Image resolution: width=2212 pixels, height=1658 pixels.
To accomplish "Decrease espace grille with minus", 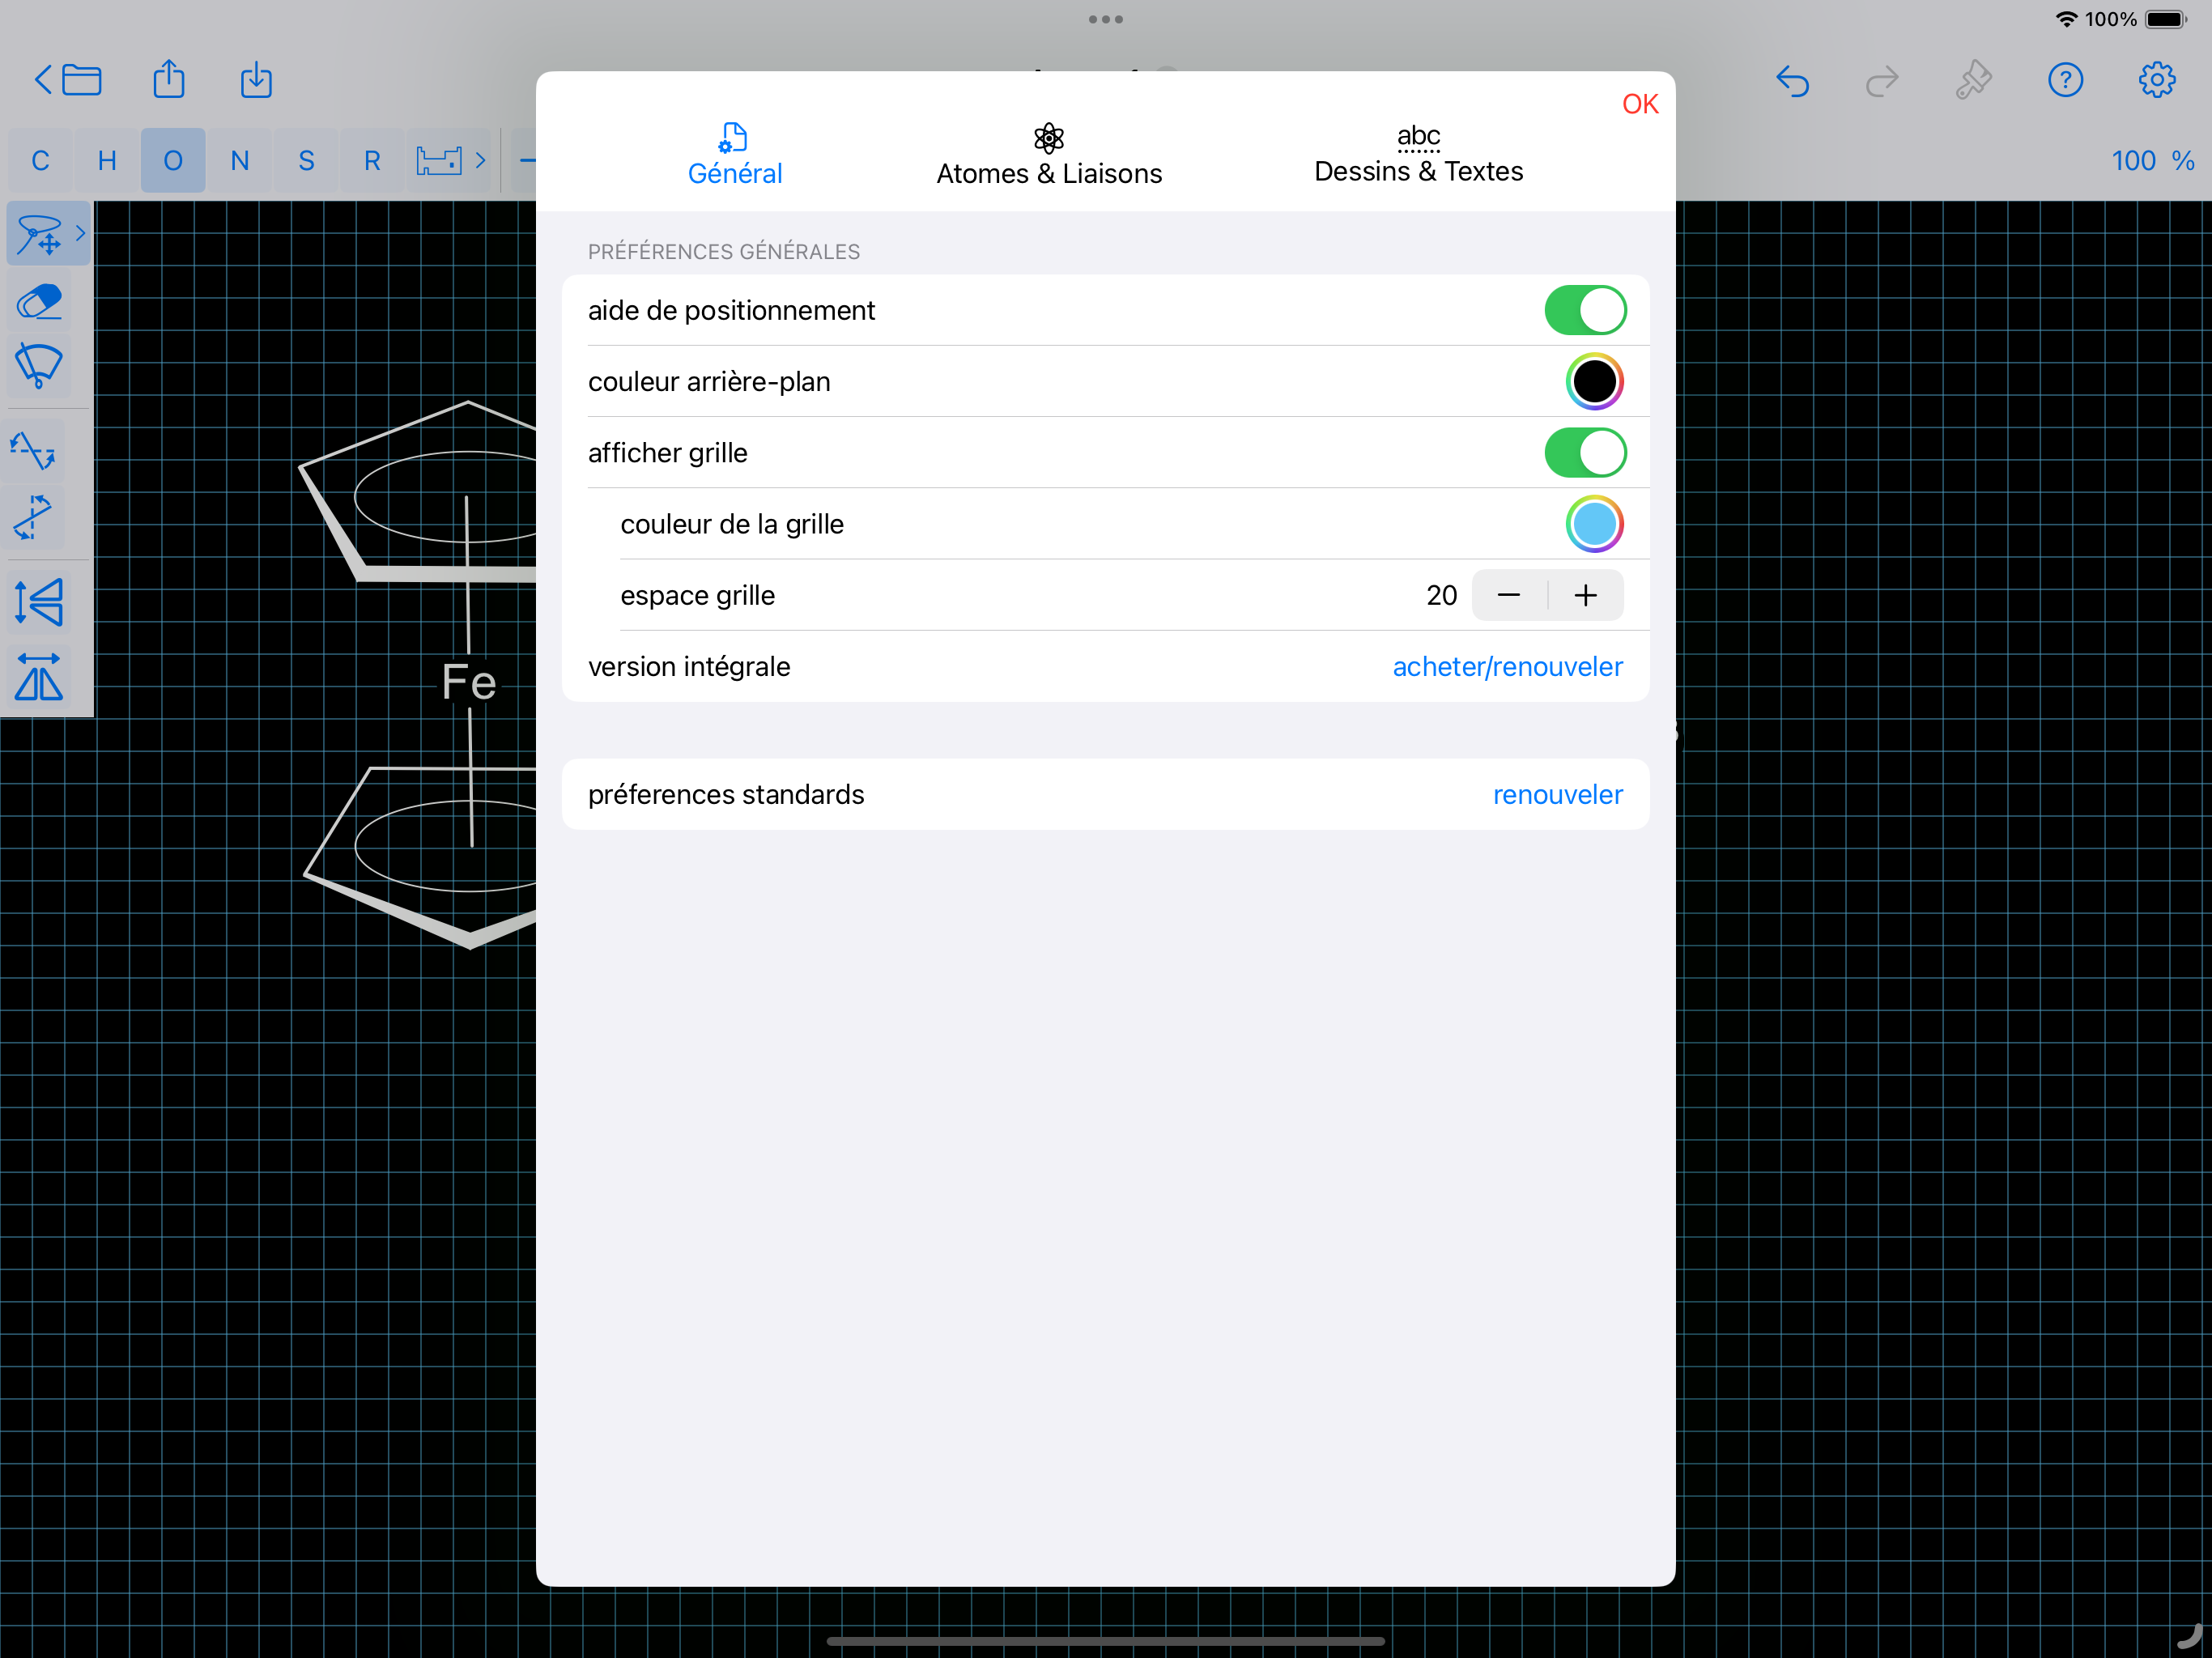I will coord(1509,596).
